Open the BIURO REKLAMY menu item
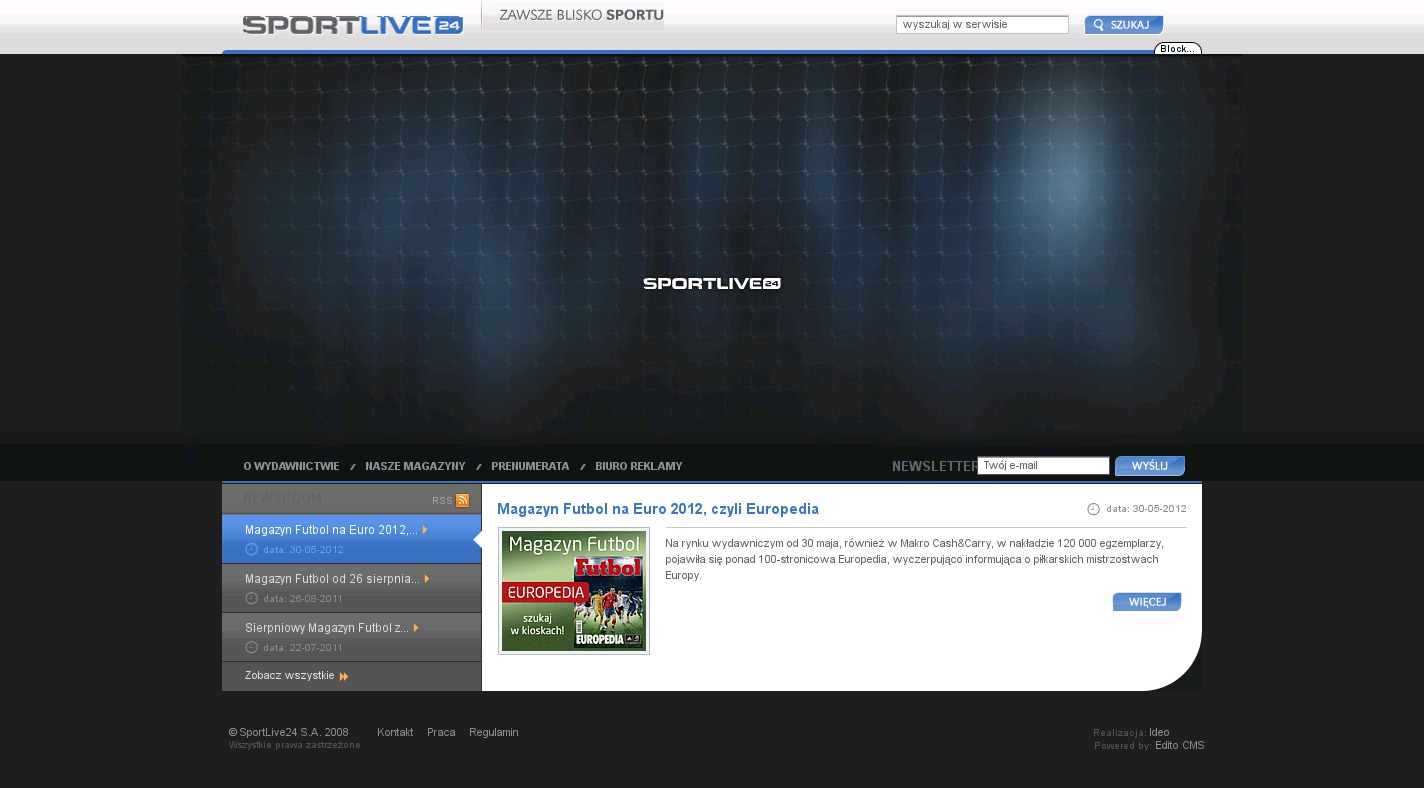Image resolution: width=1424 pixels, height=788 pixels. pos(638,466)
